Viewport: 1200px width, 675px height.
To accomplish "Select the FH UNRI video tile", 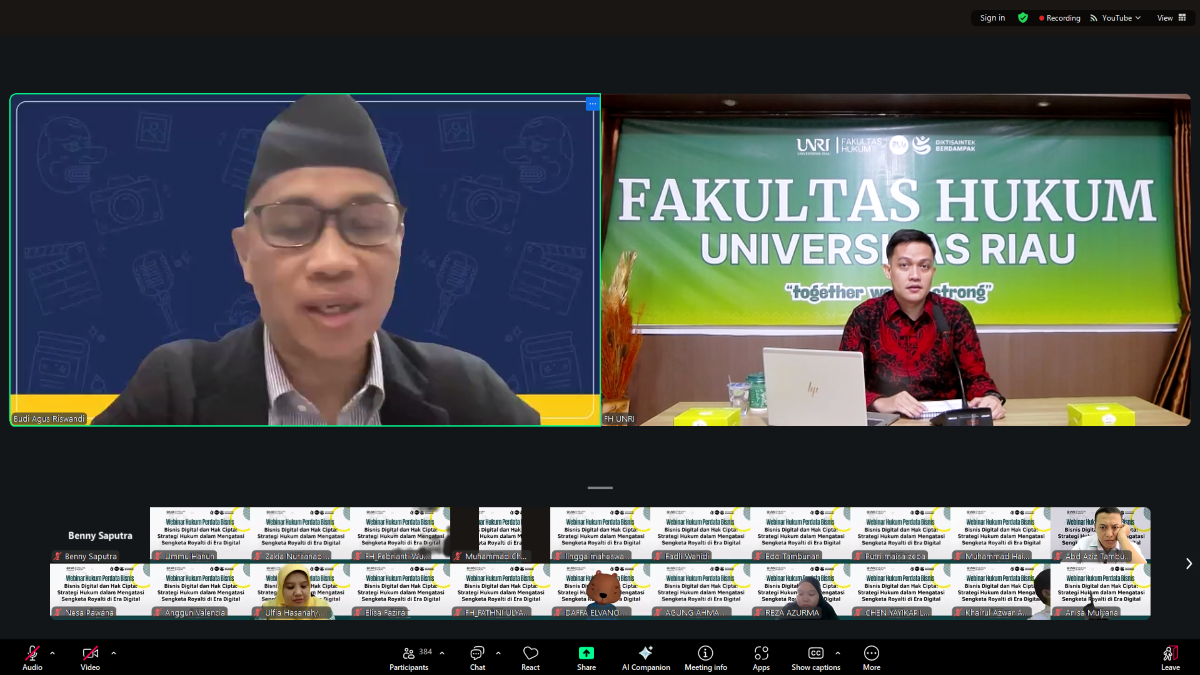I will pyautogui.click(x=896, y=260).
